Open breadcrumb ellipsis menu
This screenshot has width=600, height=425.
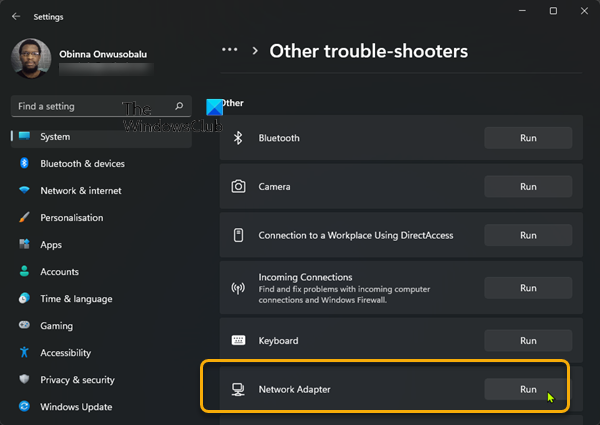pos(230,50)
